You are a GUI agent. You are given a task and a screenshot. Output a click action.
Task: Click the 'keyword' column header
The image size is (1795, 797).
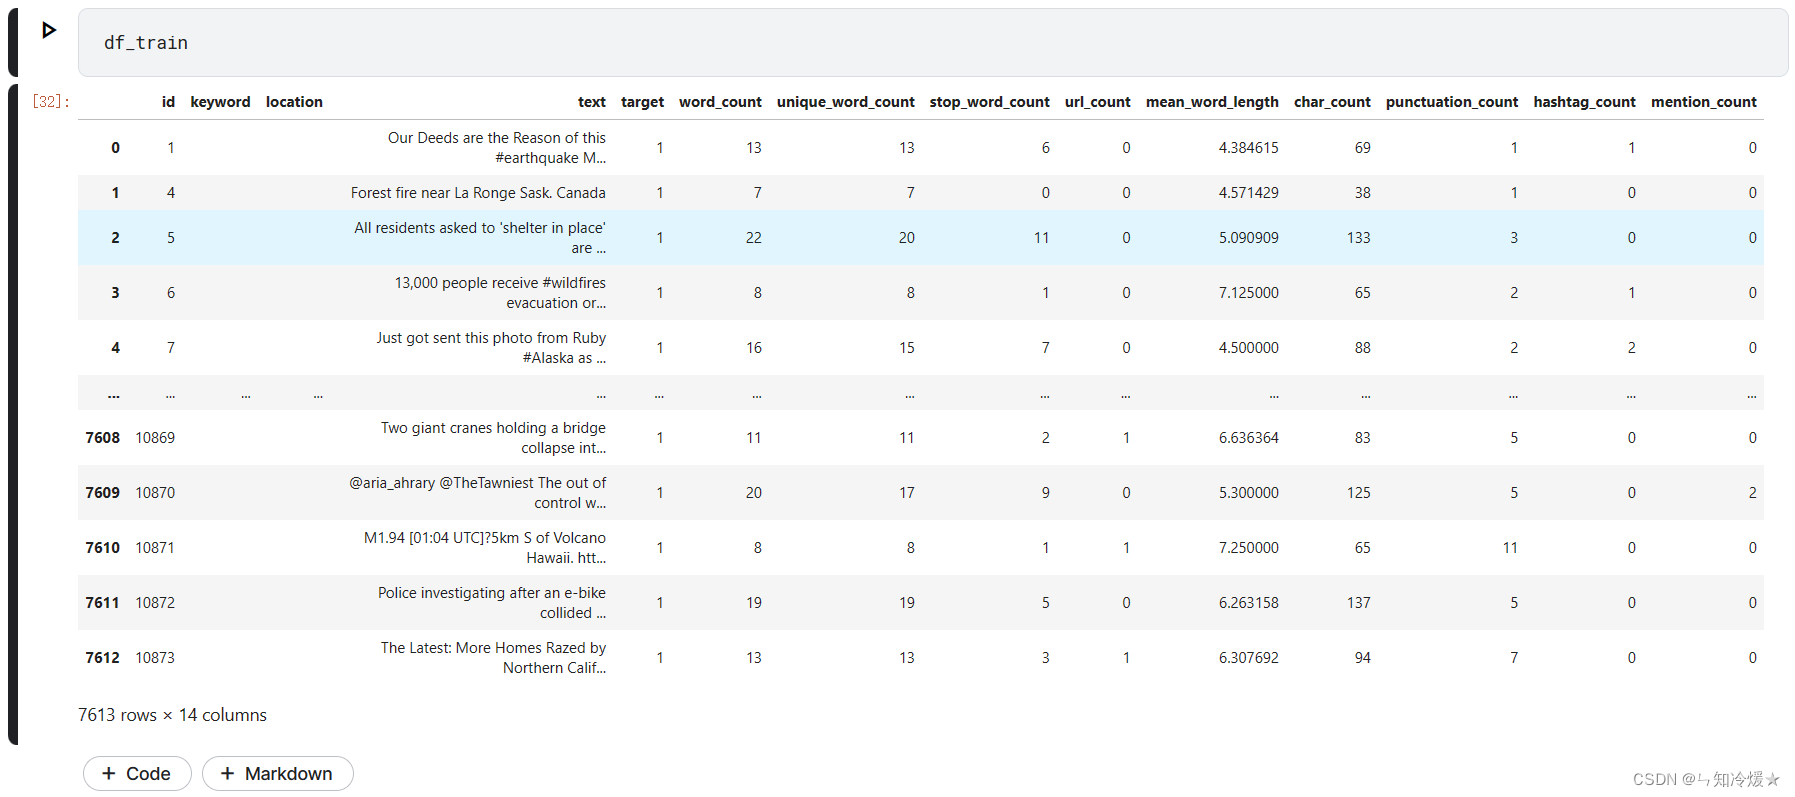[x=220, y=102]
